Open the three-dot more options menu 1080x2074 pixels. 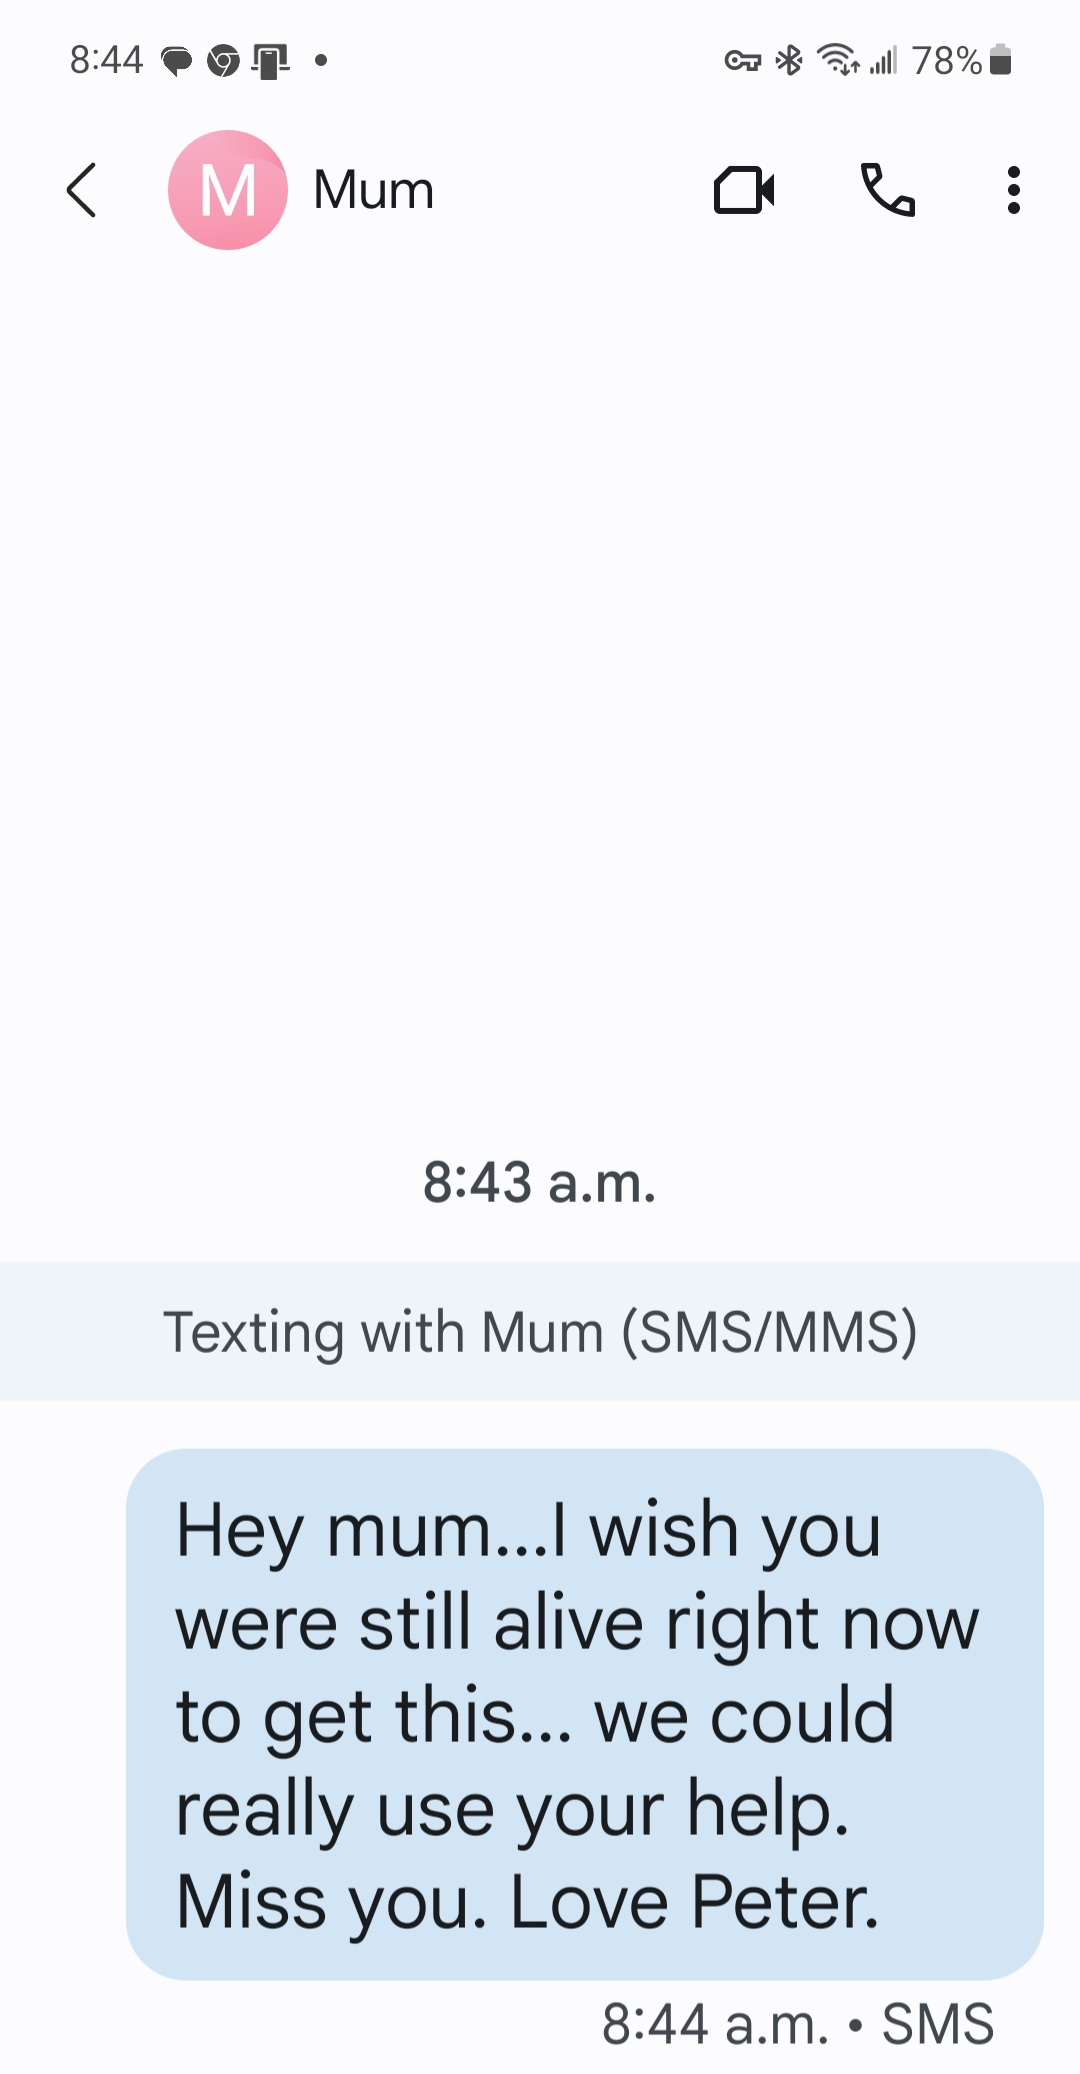click(x=1013, y=190)
